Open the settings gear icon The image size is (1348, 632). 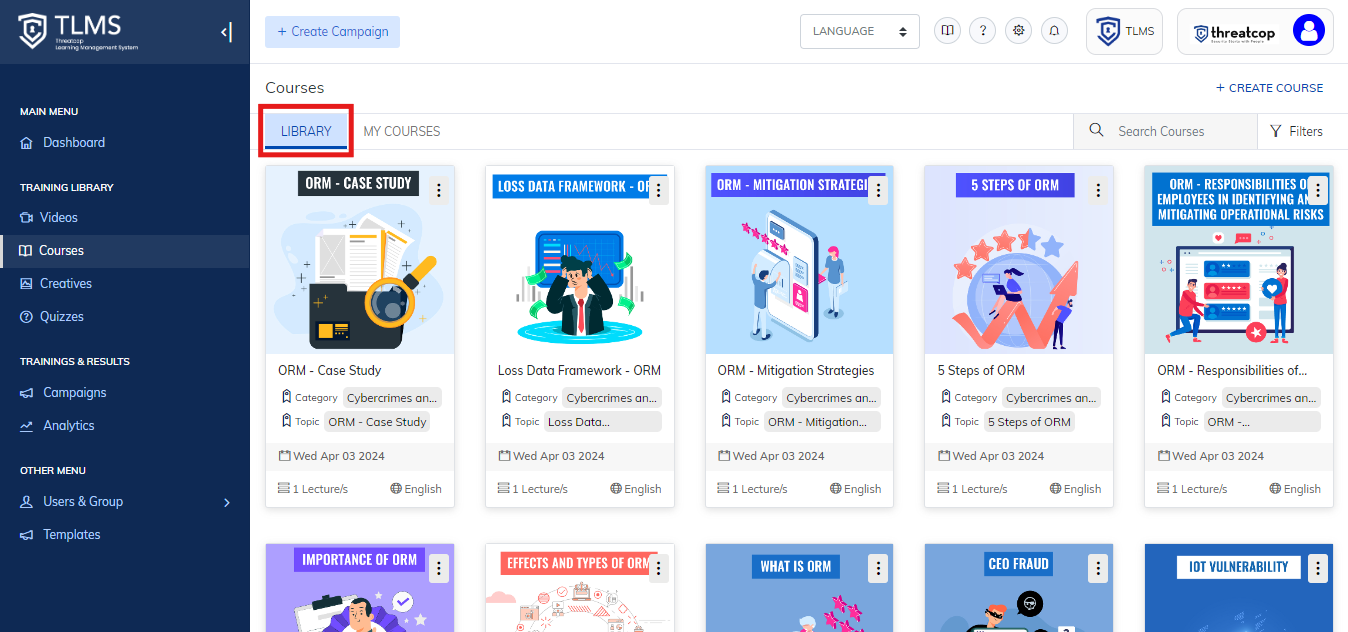click(x=1019, y=31)
